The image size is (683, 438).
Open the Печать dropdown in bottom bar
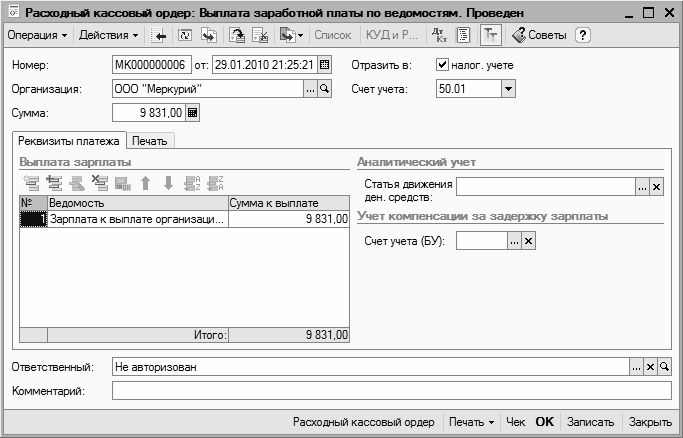click(471, 422)
